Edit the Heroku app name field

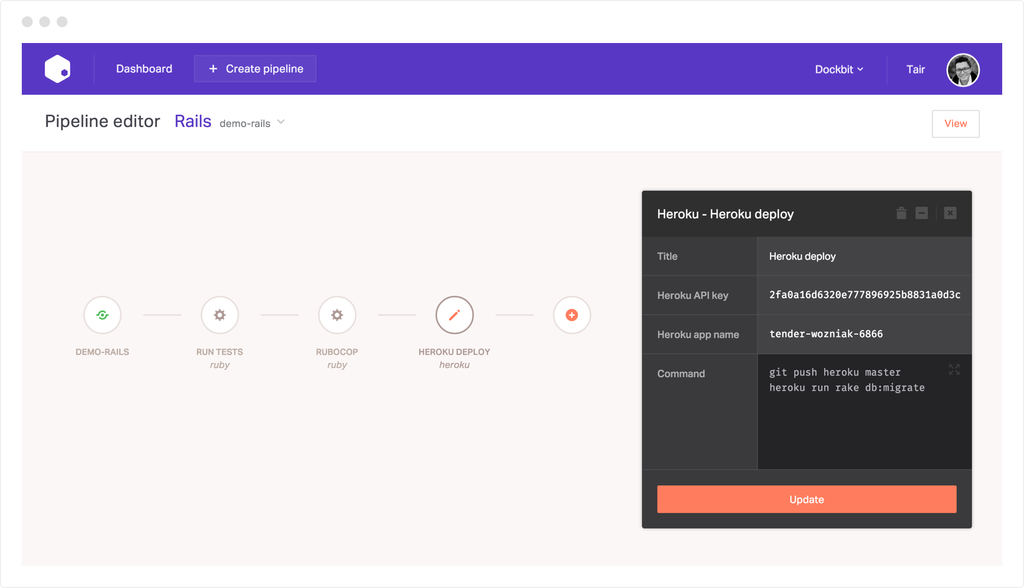coord(864,334)
